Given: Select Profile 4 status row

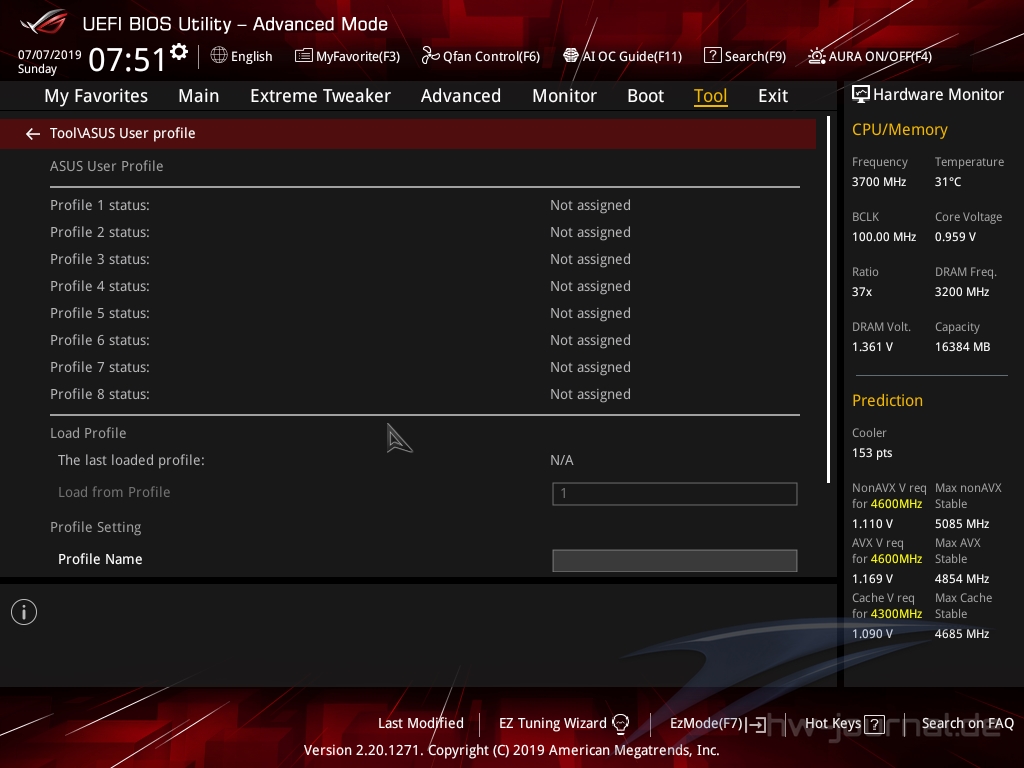Looking at the screenshot, I should 424,286.
